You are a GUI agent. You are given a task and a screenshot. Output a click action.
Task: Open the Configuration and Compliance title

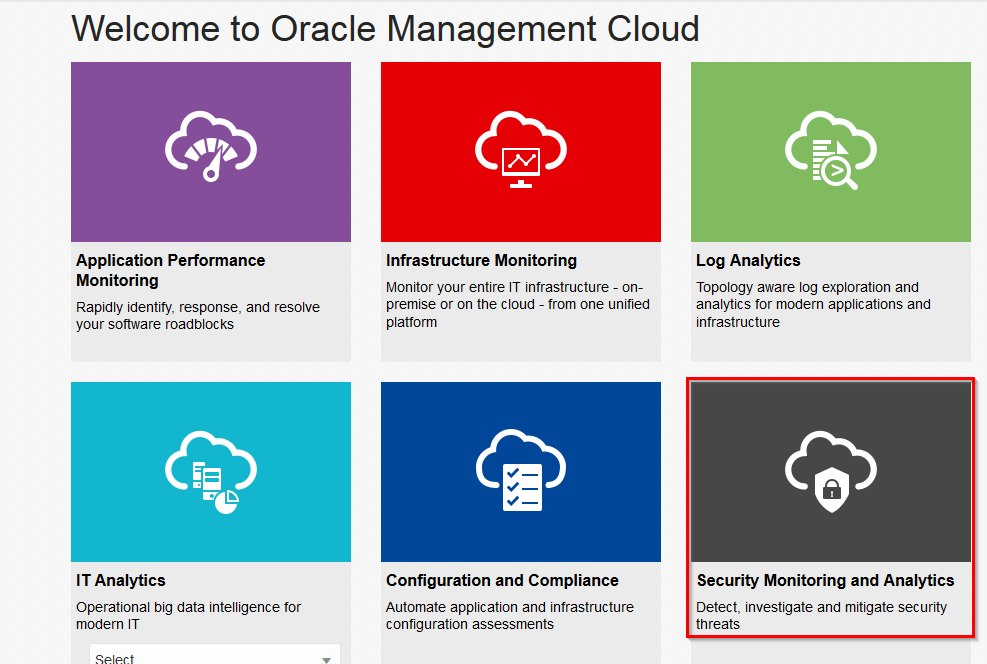(502, 580)
